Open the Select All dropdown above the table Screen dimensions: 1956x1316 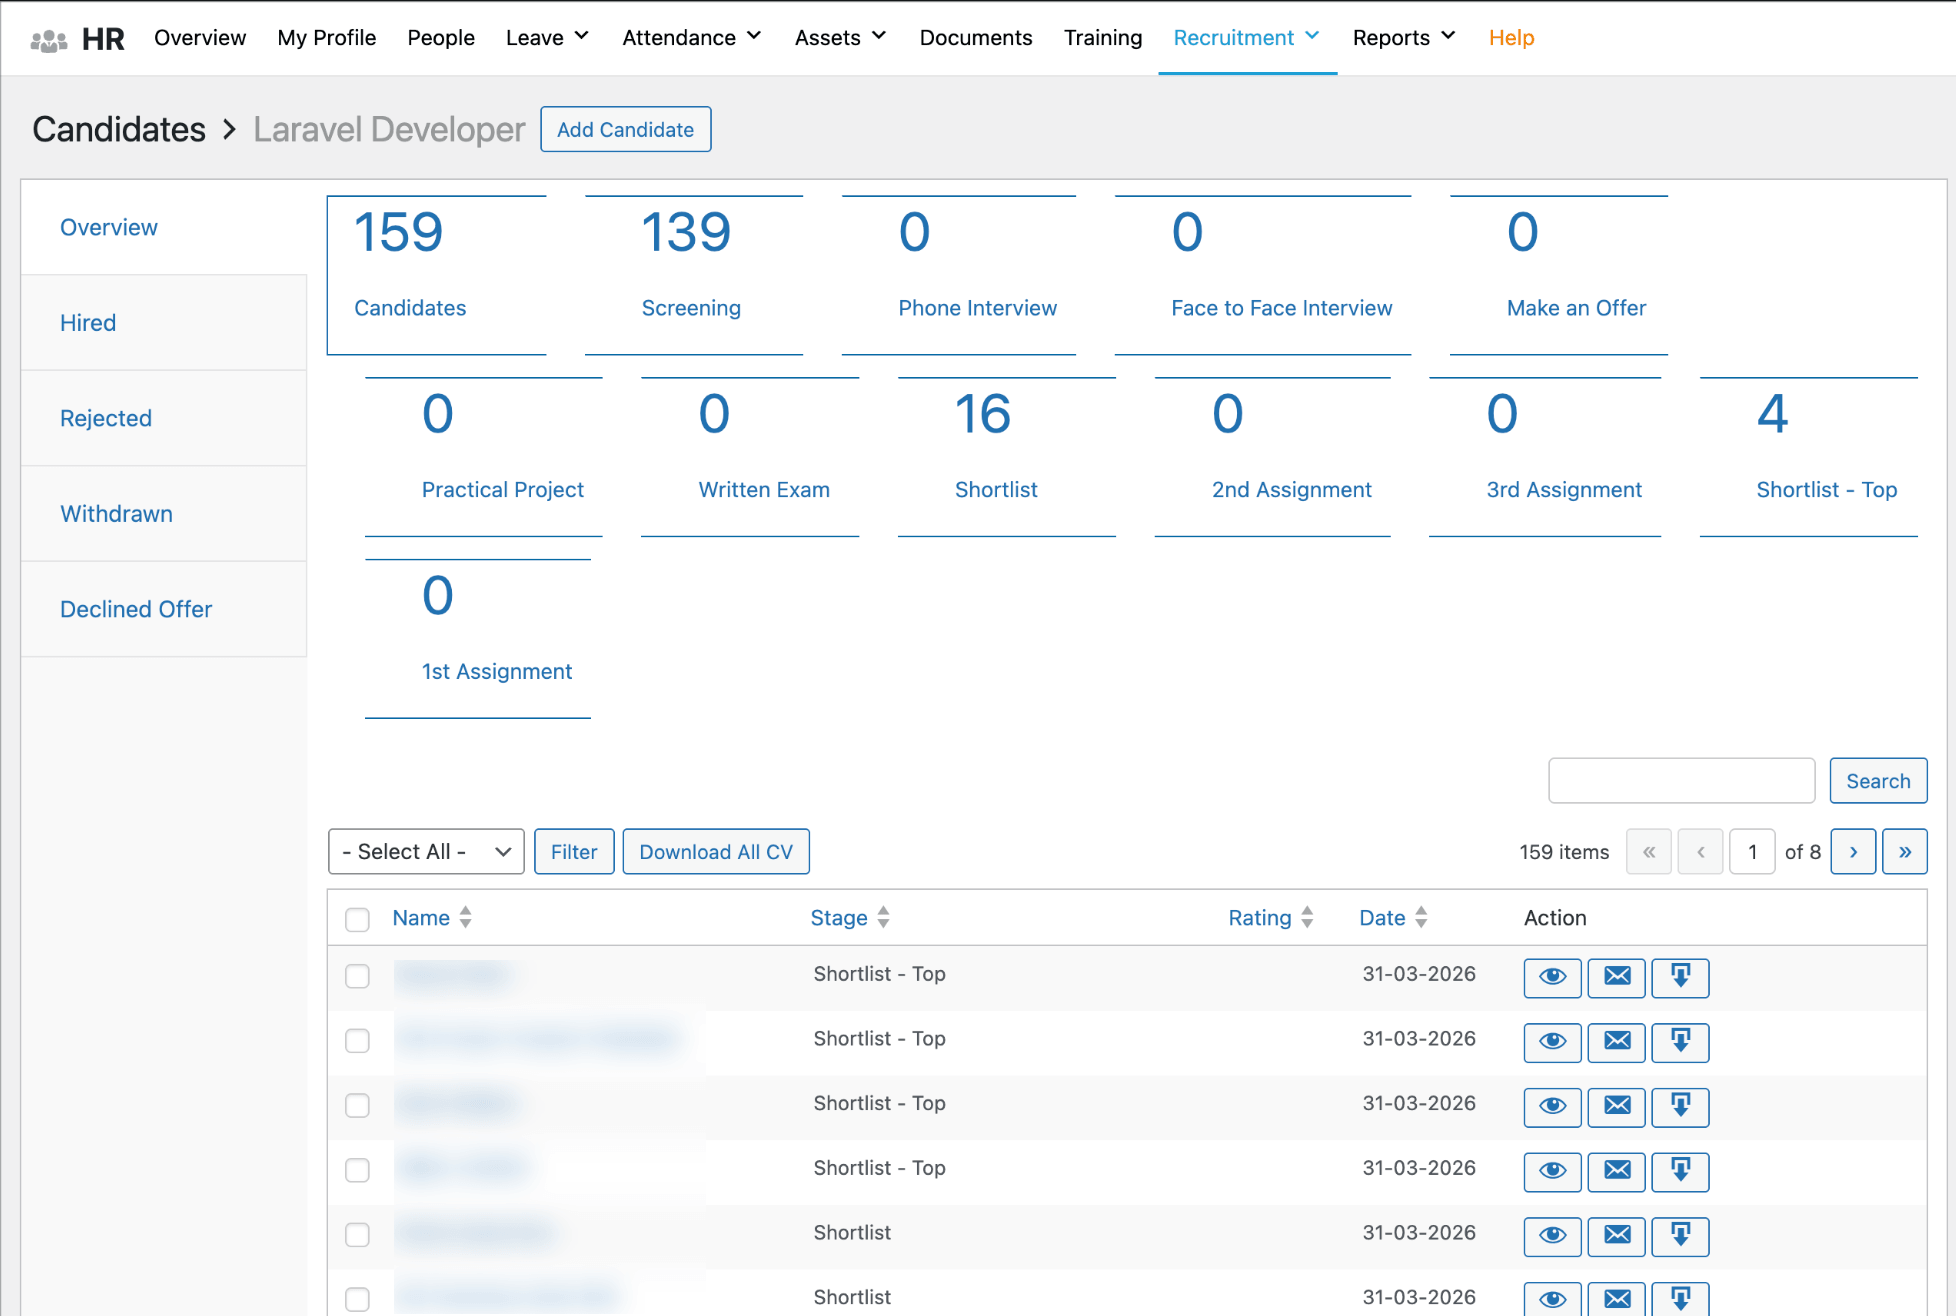pyautogui.click(x=426, y=851)
